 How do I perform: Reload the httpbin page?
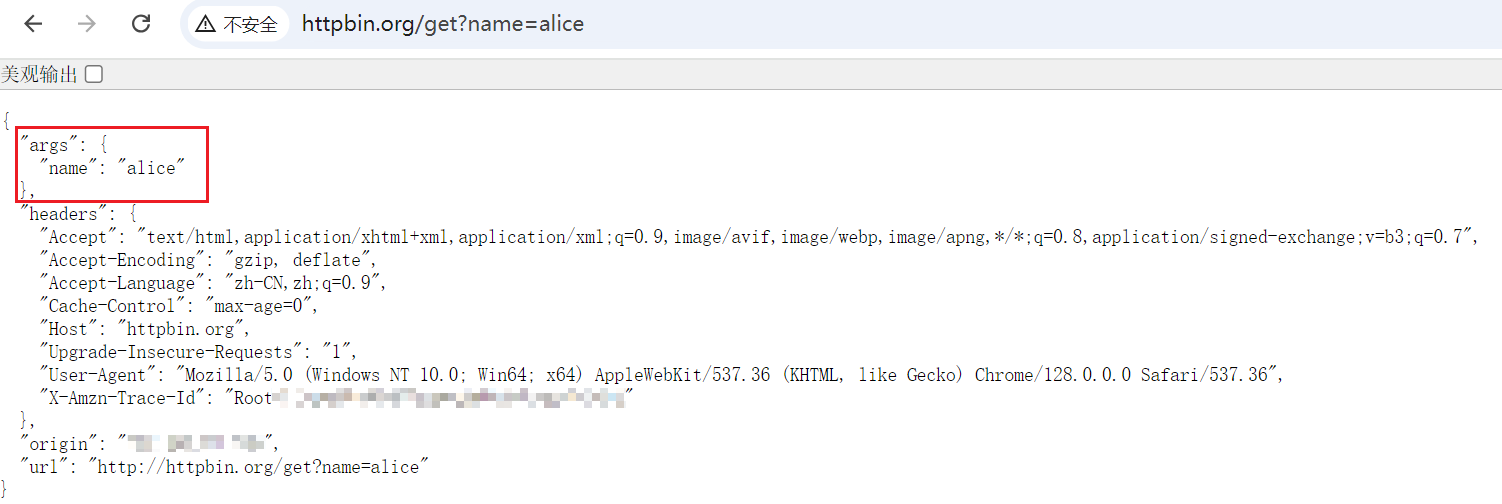click(141, 24)
